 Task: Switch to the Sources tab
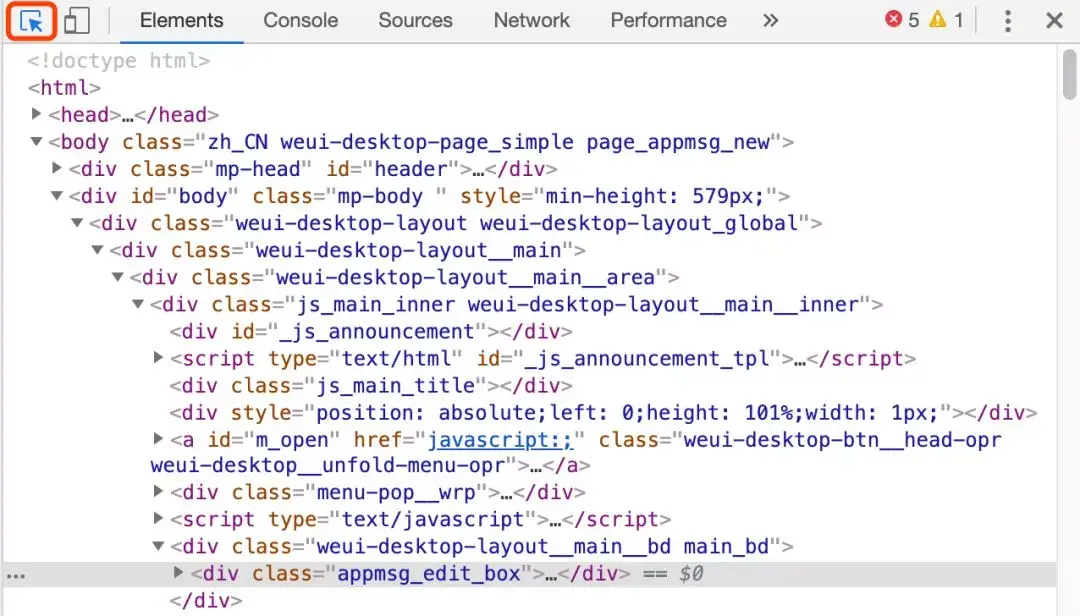[415, 21]
